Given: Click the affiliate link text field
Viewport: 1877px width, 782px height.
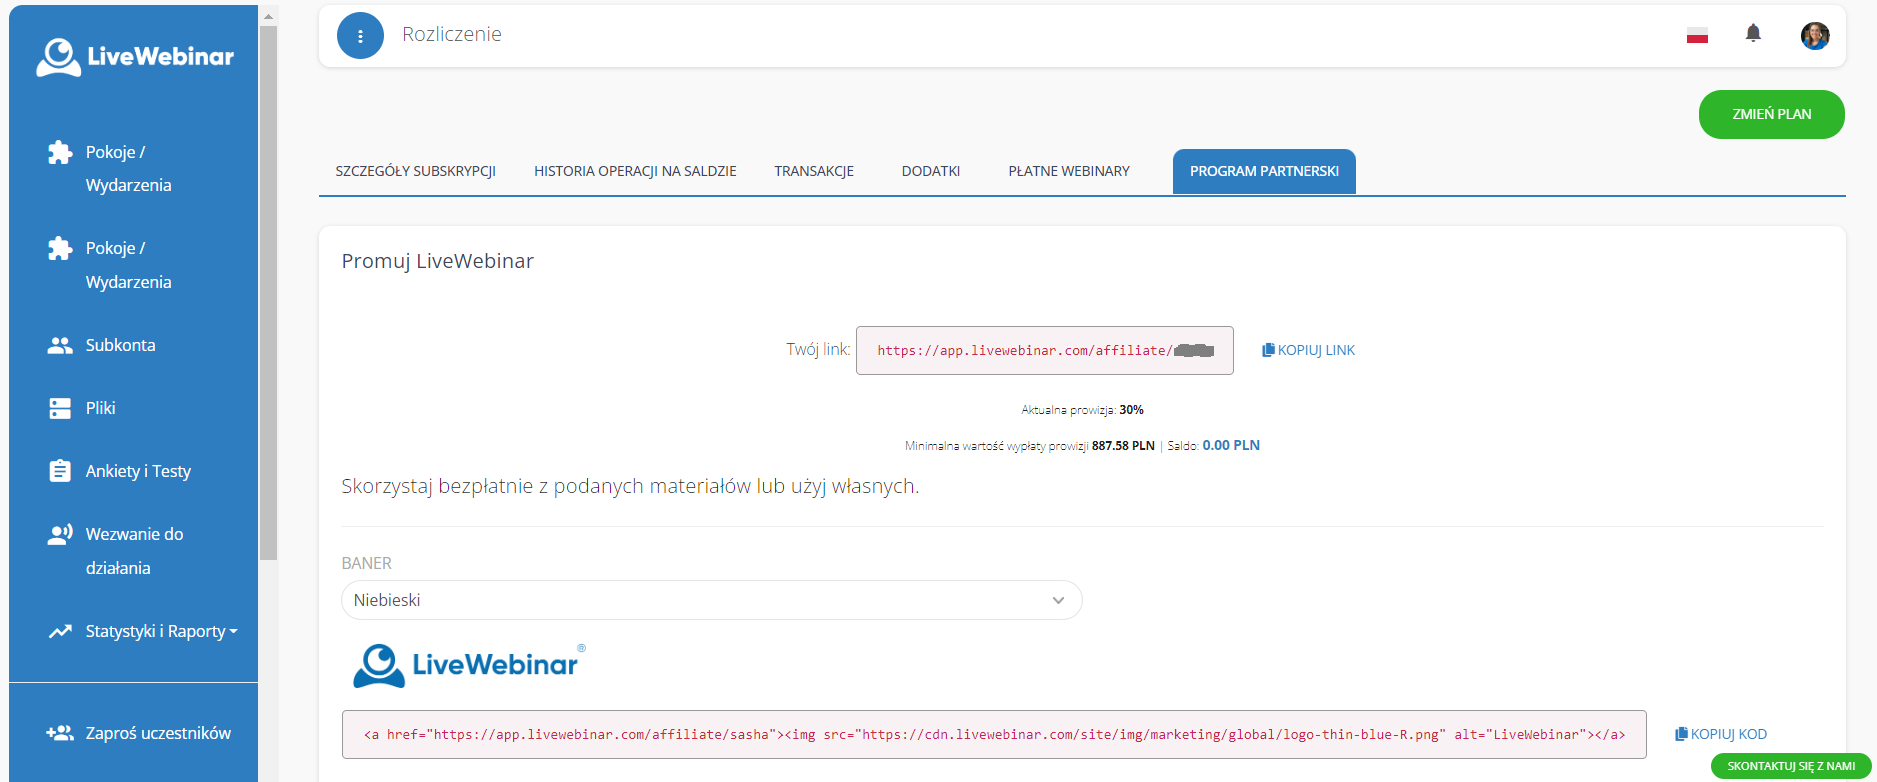Looking at the screenshot, I should 1044,351.
